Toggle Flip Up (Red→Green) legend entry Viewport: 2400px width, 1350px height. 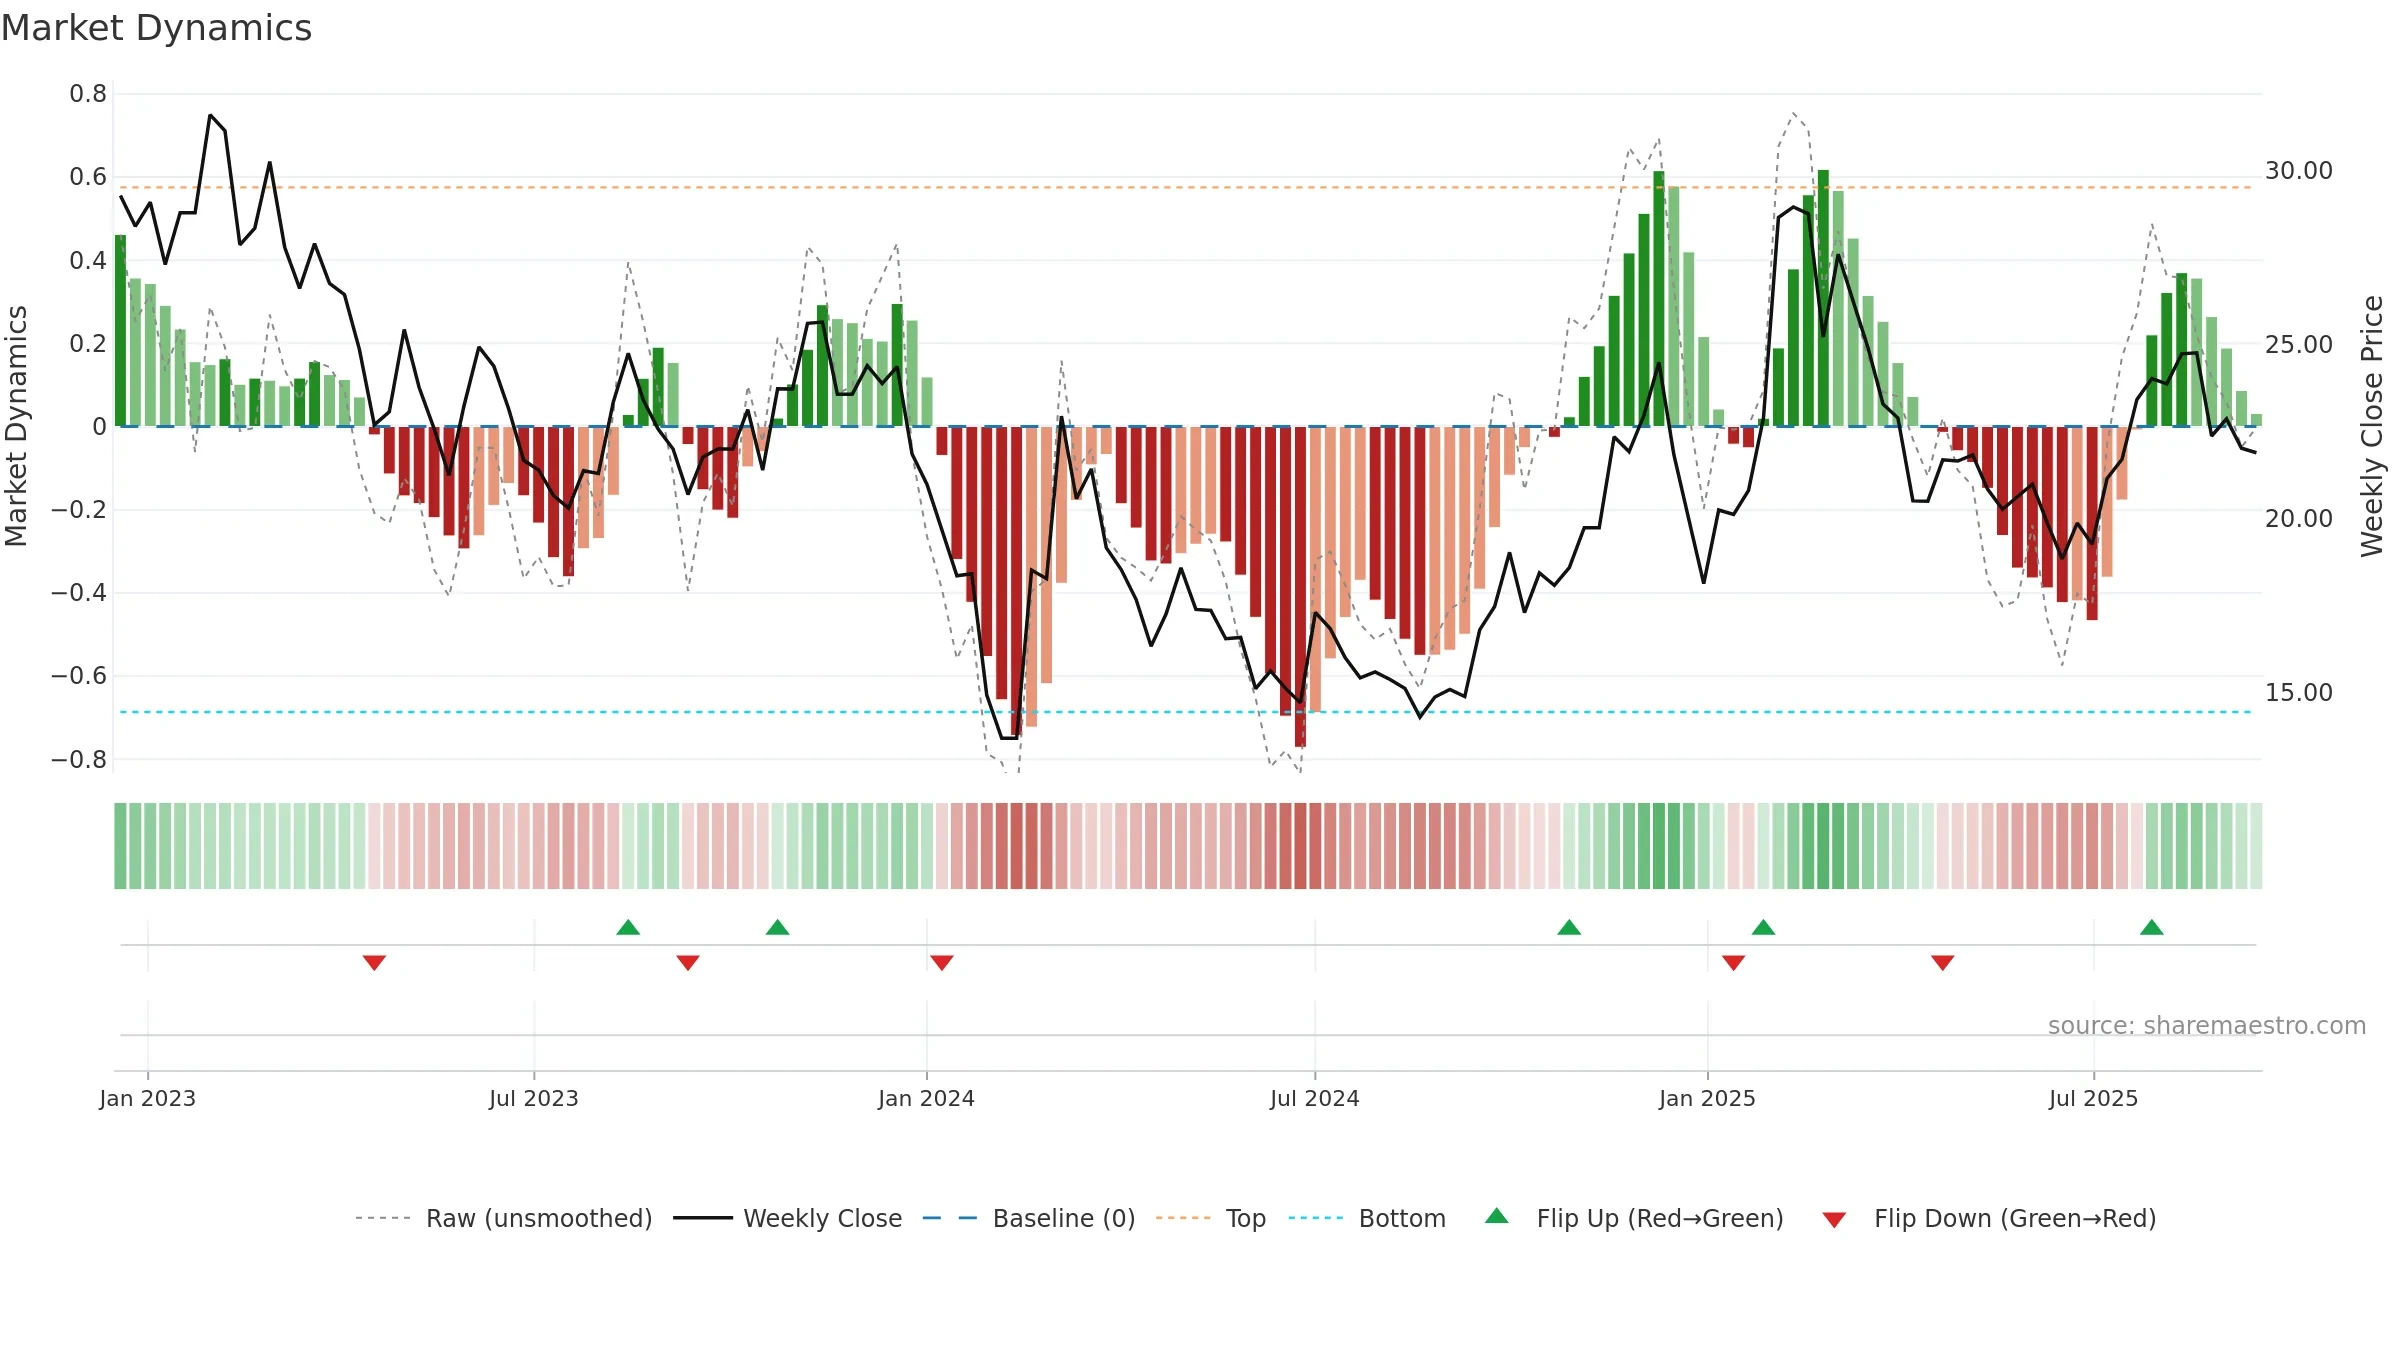click(x=1634, y=1218)
